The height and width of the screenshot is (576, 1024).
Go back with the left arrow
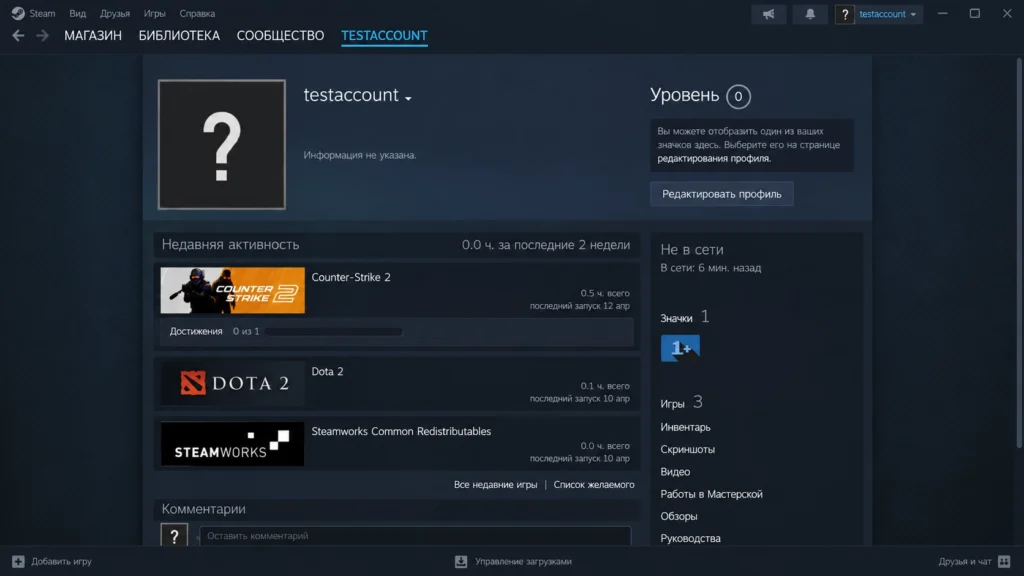tap(18, 36)
